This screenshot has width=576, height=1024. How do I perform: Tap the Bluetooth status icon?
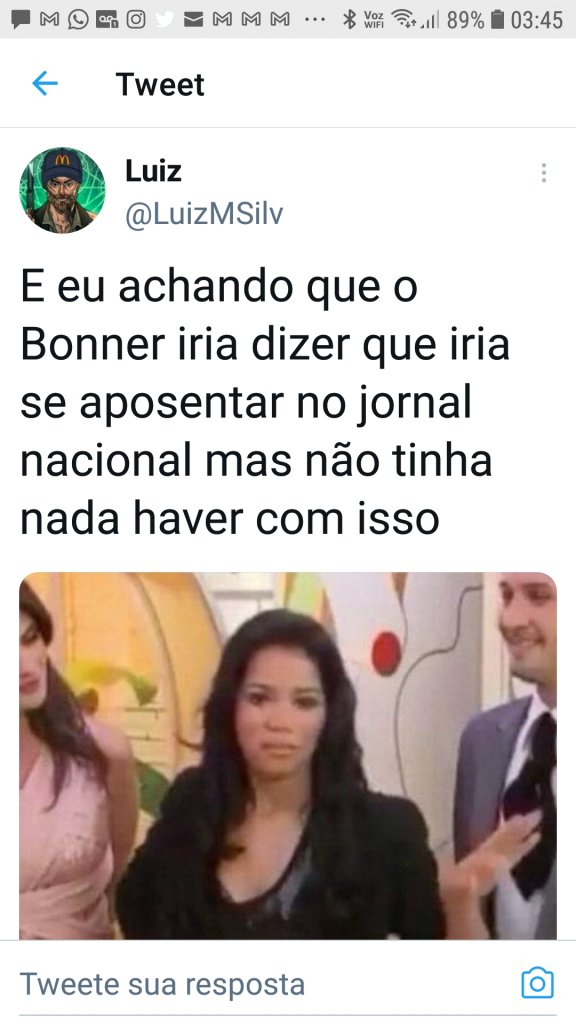coord(350,20)
